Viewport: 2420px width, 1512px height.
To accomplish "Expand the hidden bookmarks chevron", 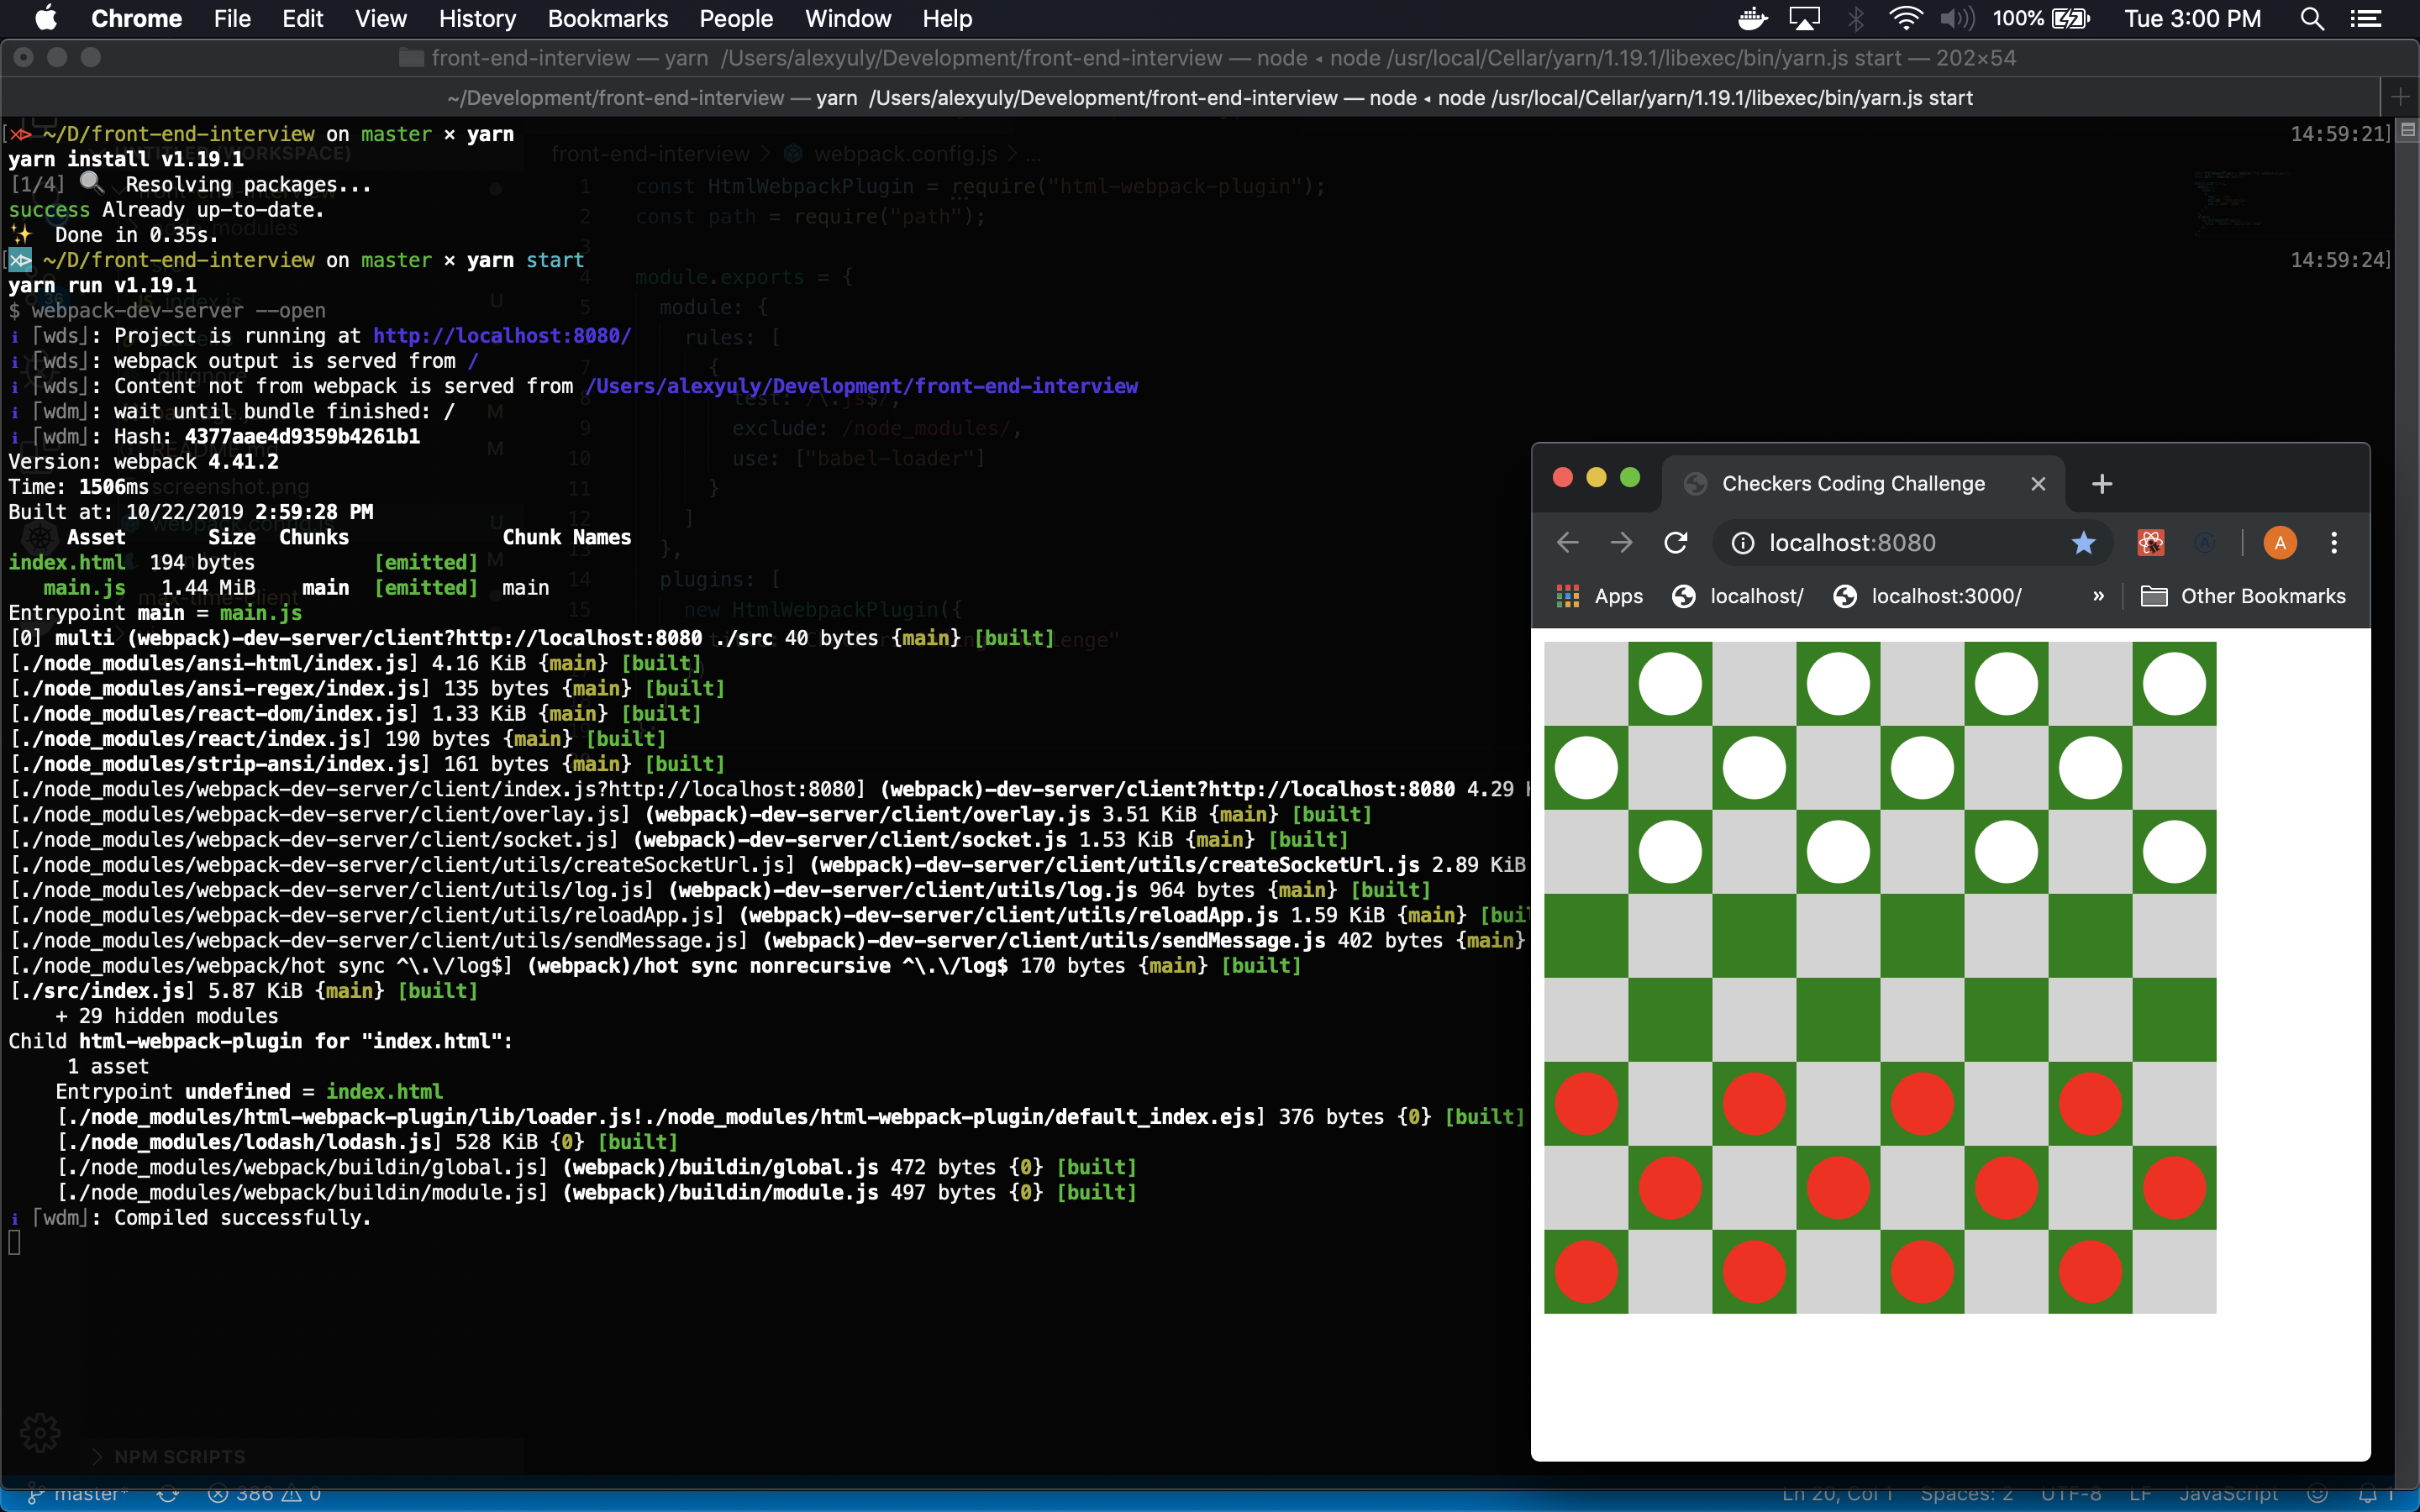I will coord(2098,596).
